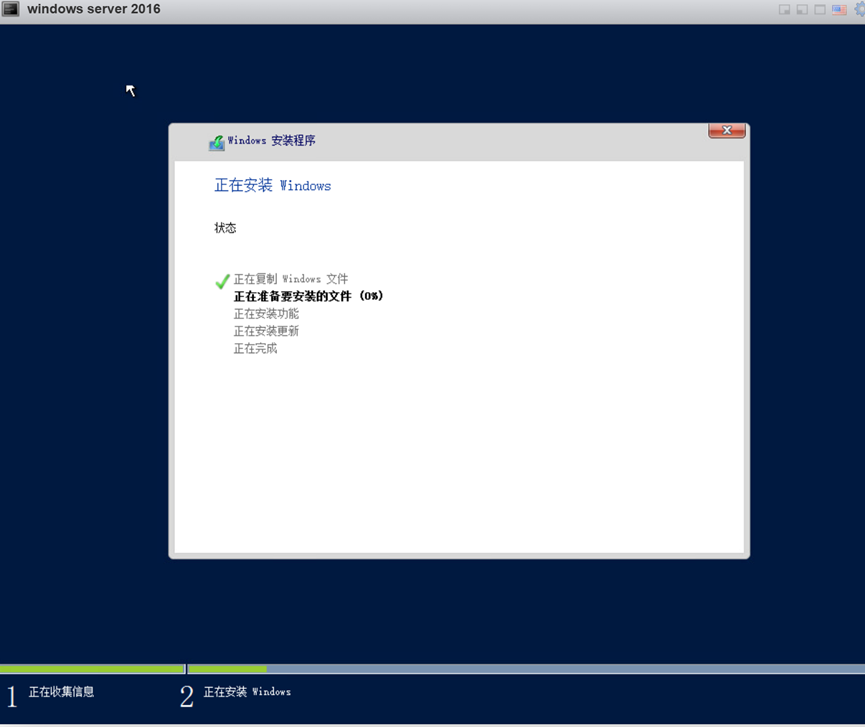
Task: Open the console settings gear icon
Action: coord(859,9)
